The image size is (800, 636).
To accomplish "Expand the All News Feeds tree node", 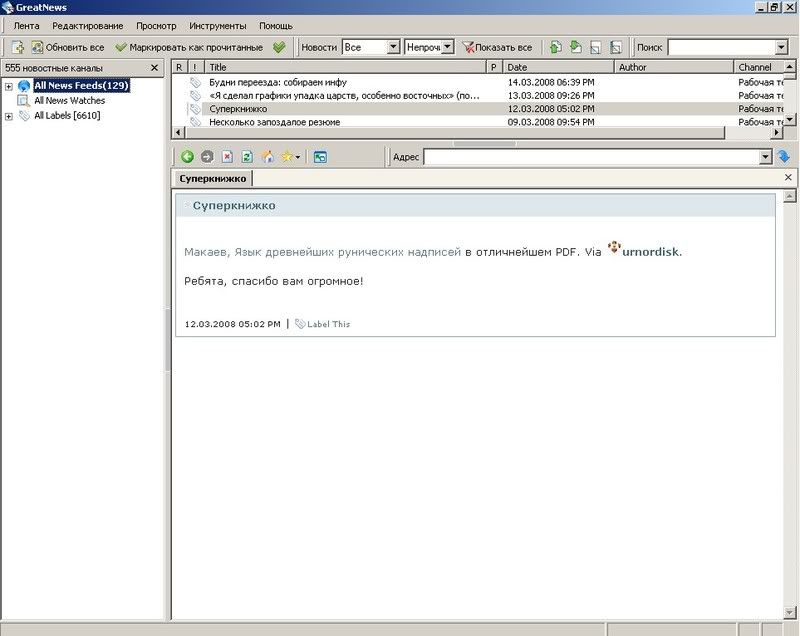I will click(9, 86).
